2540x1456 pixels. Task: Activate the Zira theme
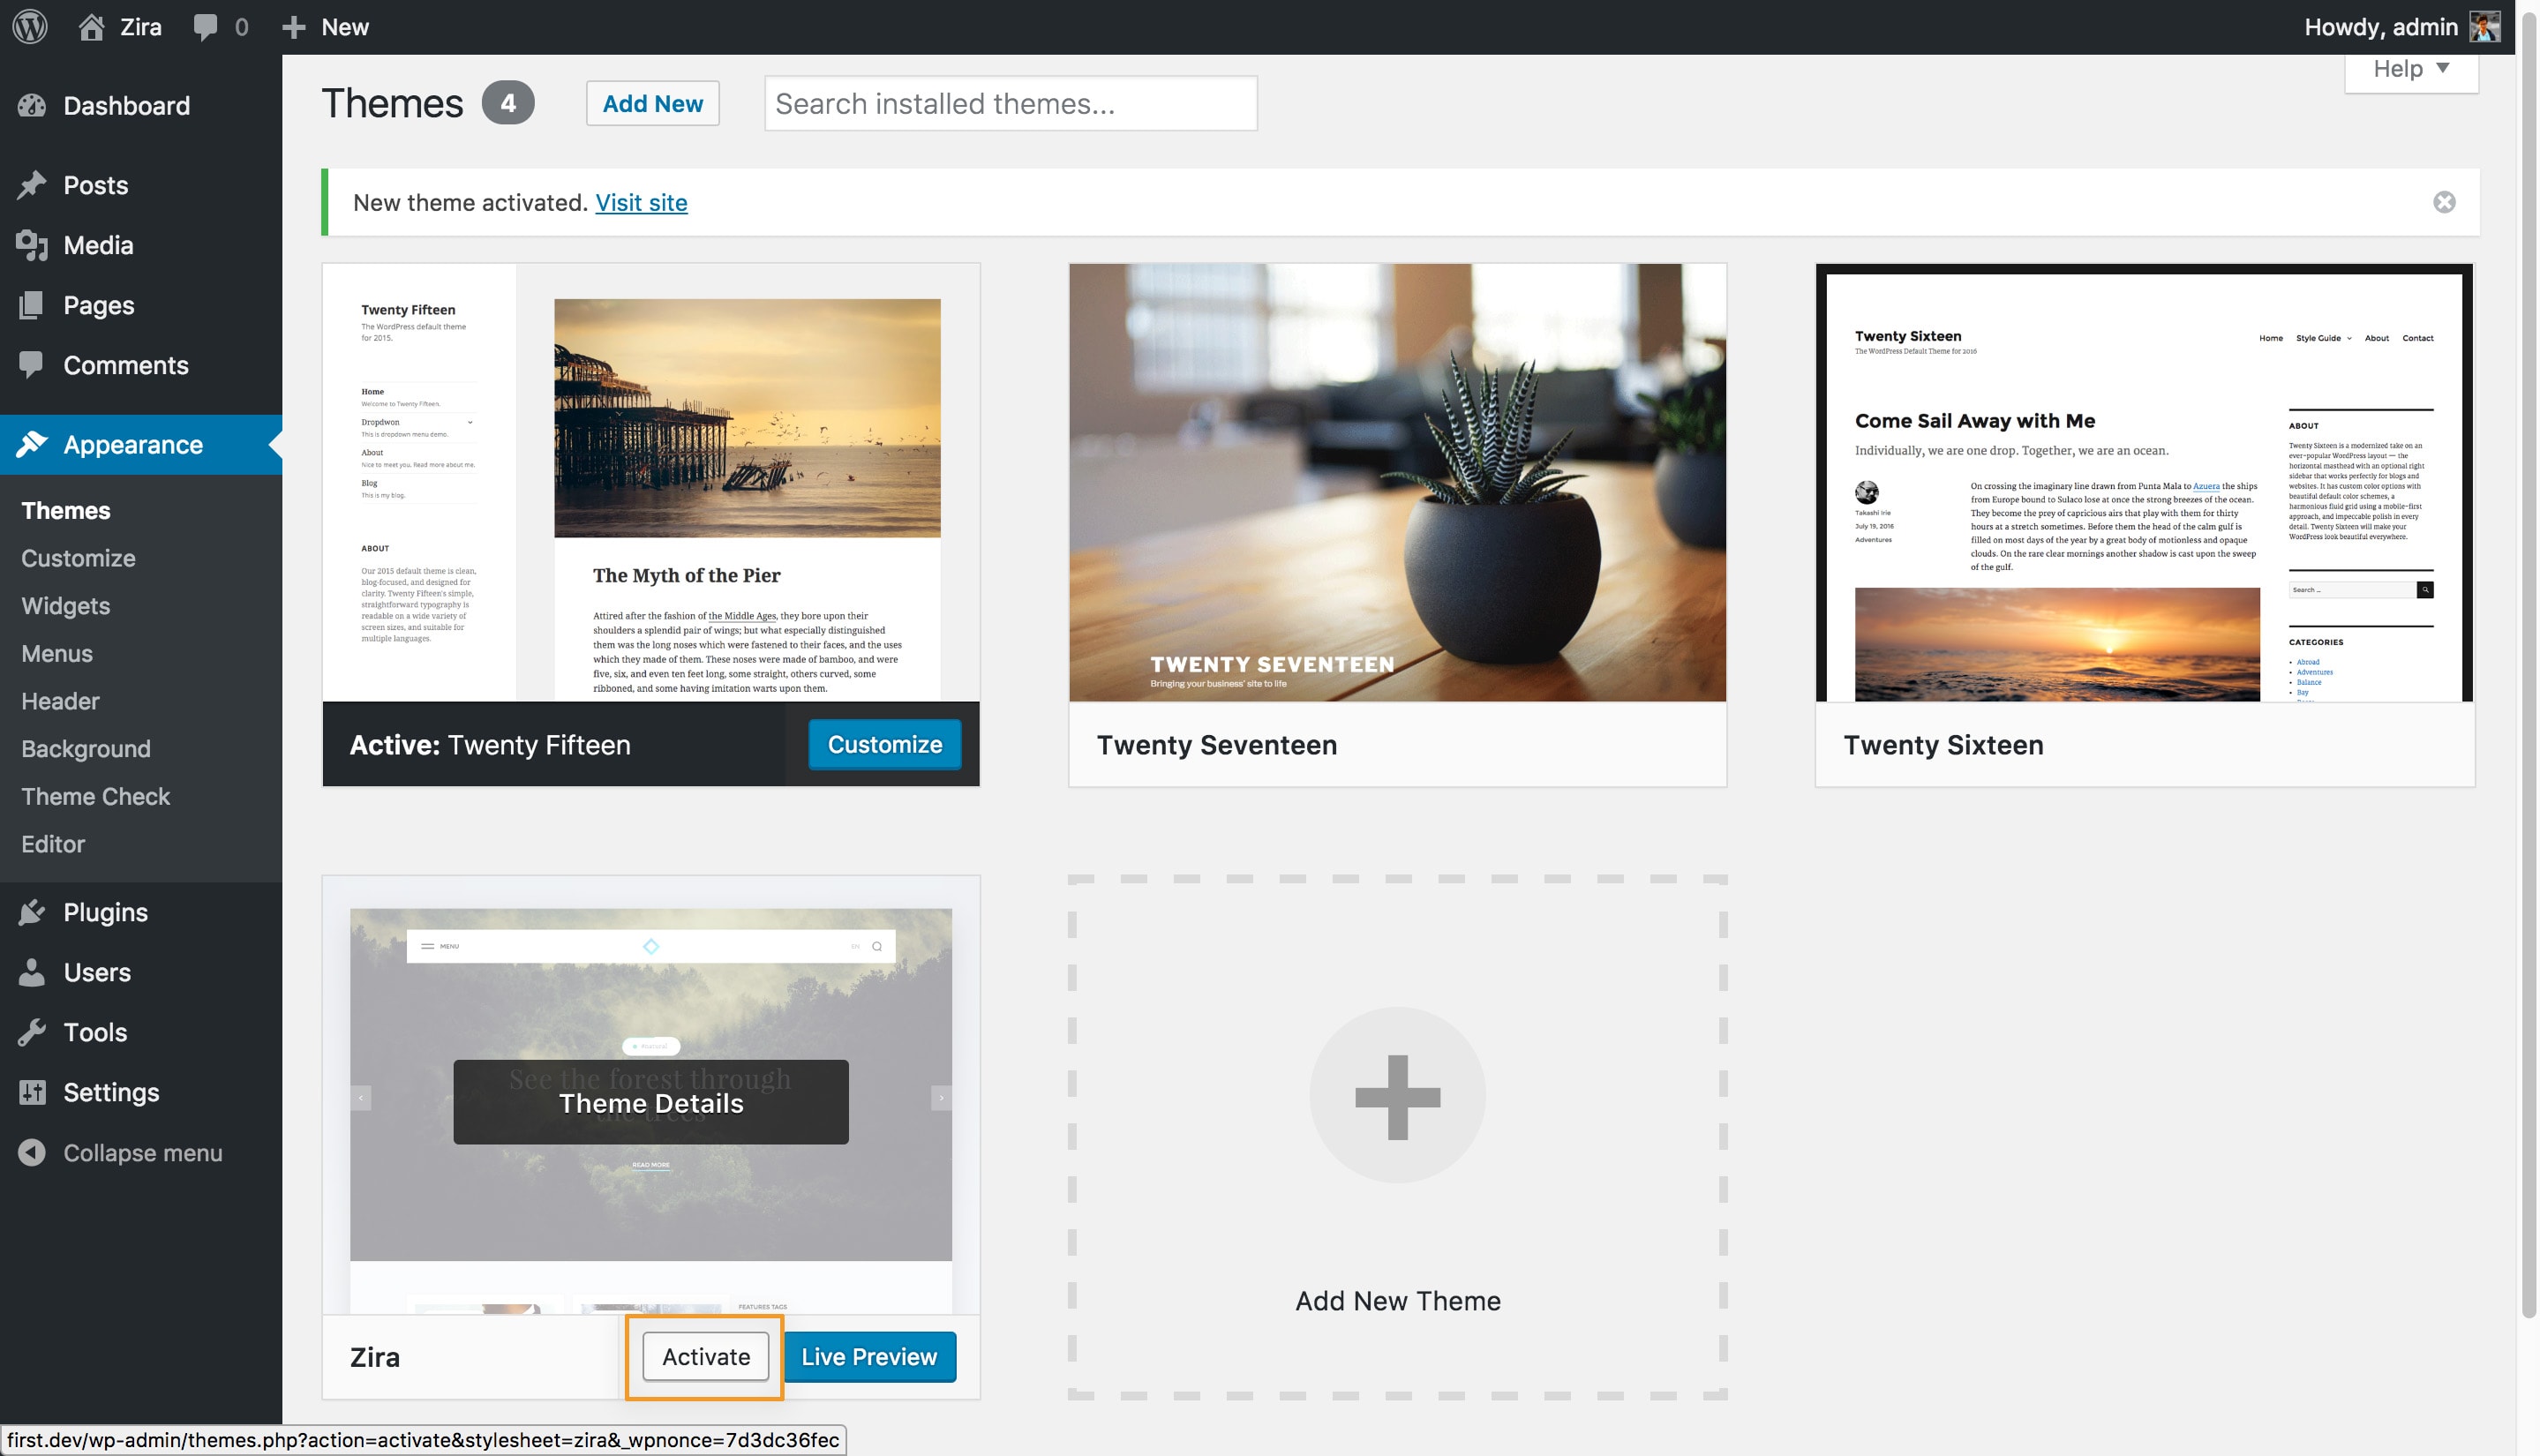pyautogui.click(x=705, y=1357)
